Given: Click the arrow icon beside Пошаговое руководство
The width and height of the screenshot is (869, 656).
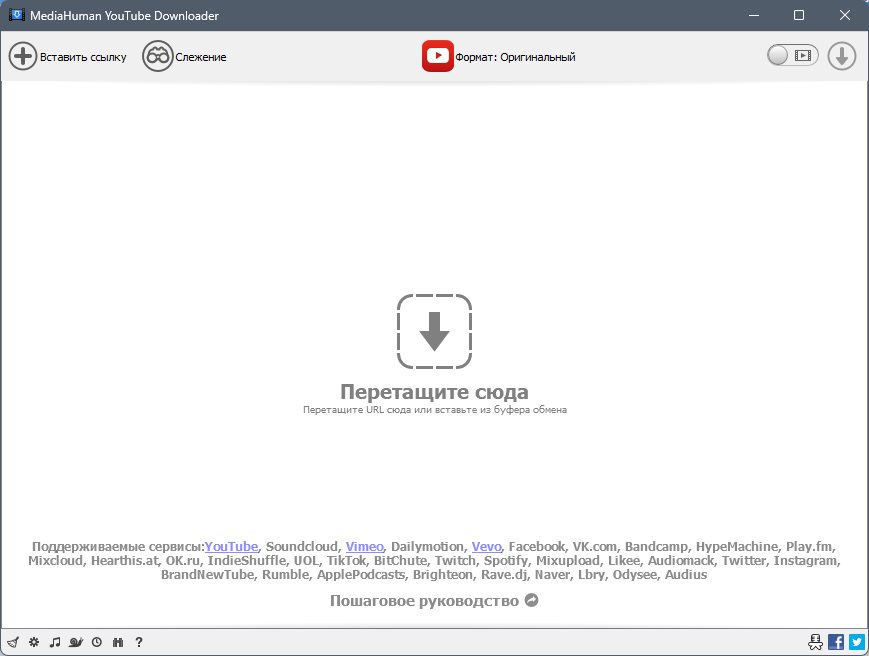Looking at the screenshot, I should tap(531, 600).
